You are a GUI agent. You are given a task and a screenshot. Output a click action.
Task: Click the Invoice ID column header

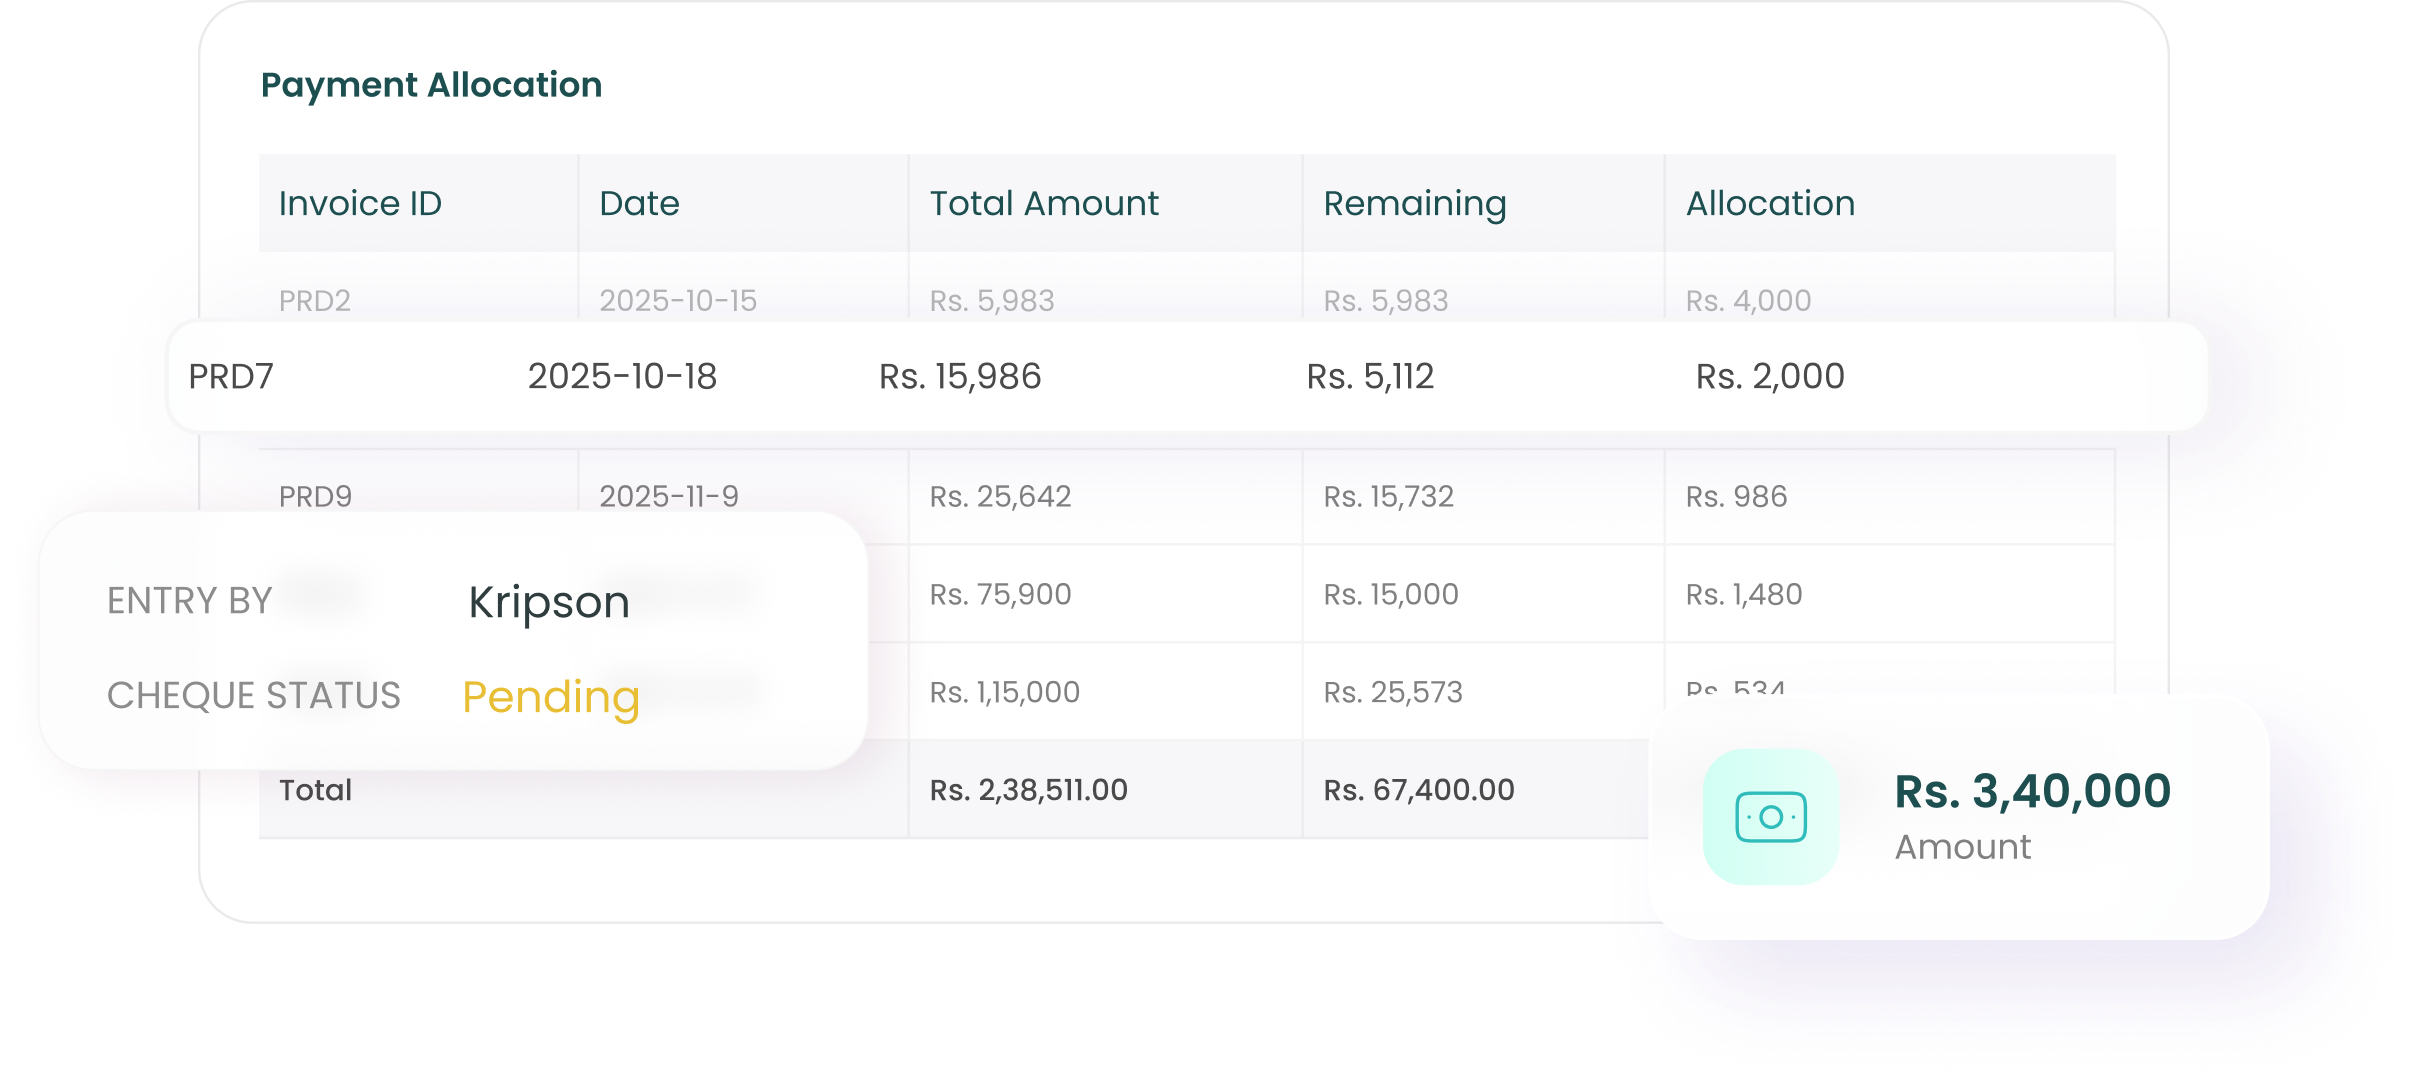(360, 203)
